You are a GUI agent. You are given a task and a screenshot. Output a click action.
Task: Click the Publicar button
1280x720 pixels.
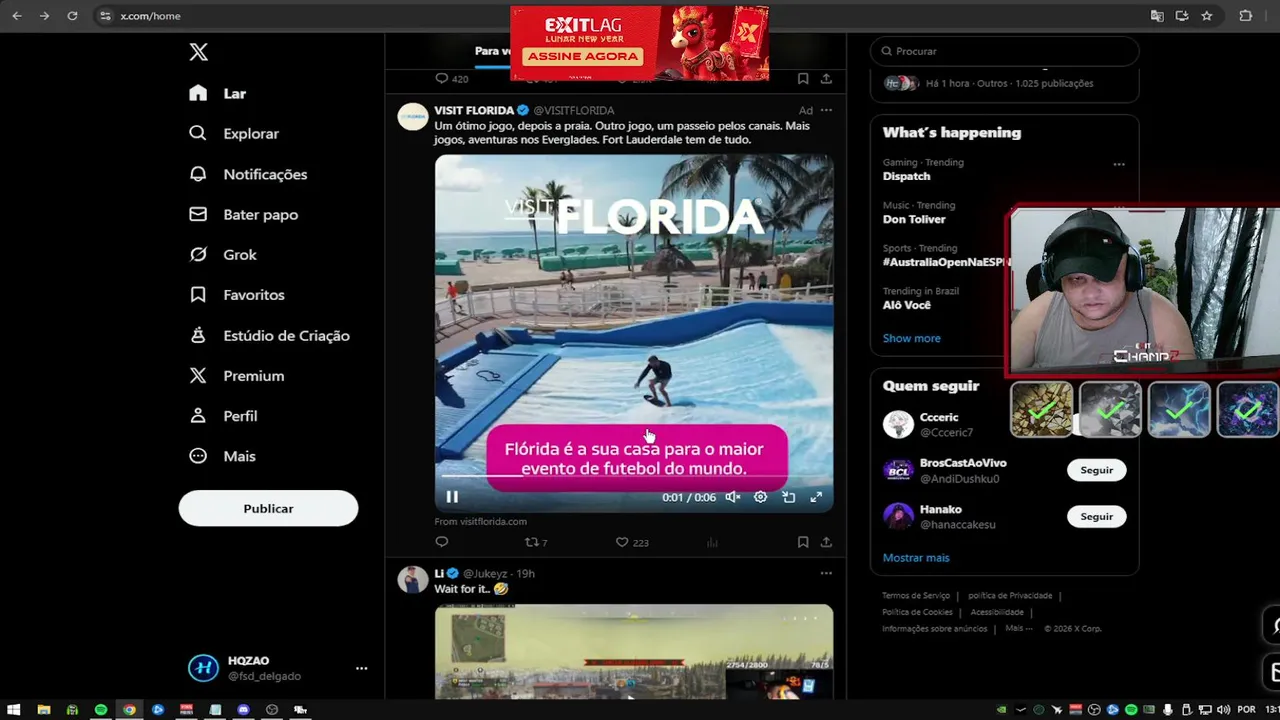[x=268, y=508]
